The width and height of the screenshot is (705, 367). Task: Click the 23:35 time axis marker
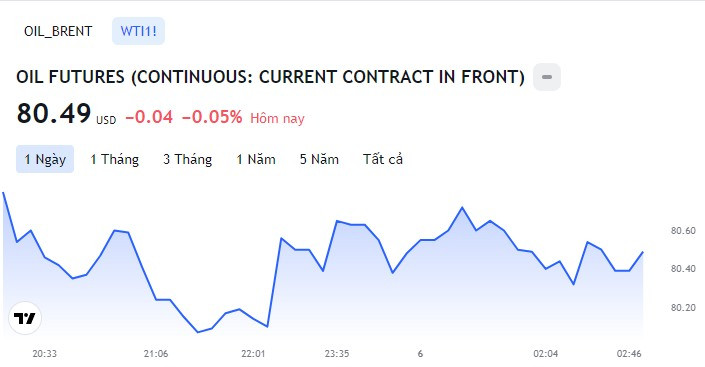(x=337, y=354)
